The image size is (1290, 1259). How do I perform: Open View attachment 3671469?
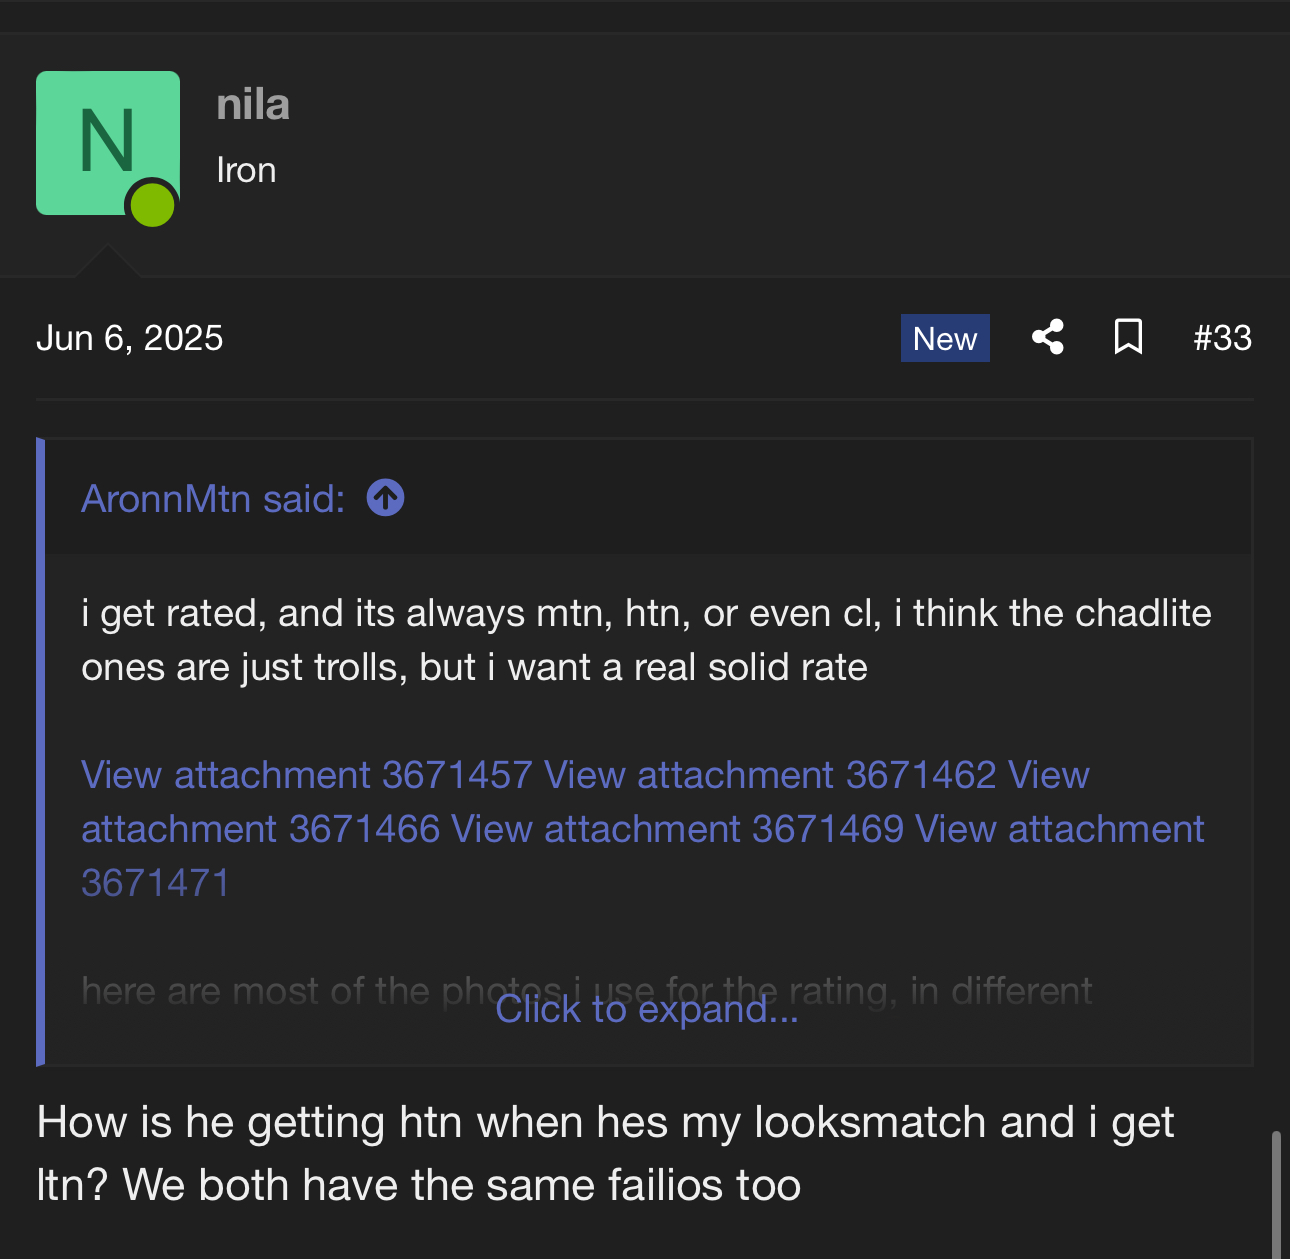tap(677, 829)
